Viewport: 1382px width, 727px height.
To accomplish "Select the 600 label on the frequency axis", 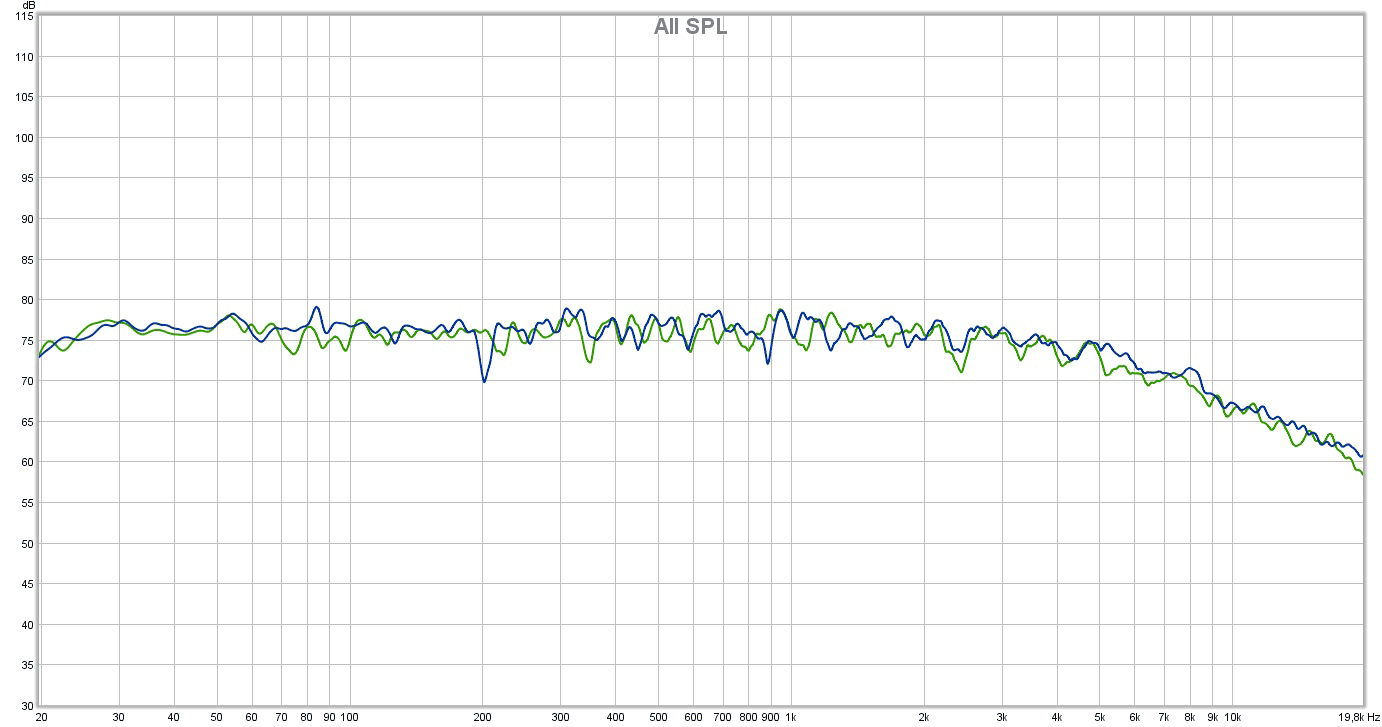I will (694, 717).
